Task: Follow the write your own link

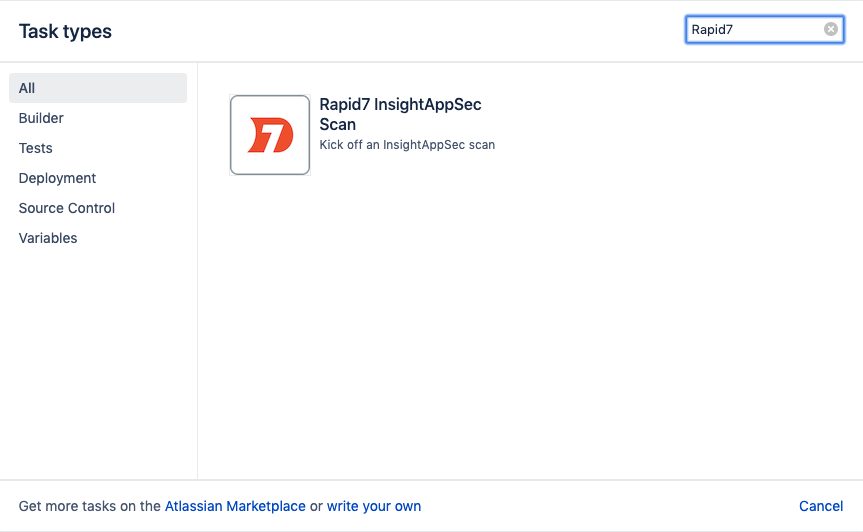Action: point(374,506)
